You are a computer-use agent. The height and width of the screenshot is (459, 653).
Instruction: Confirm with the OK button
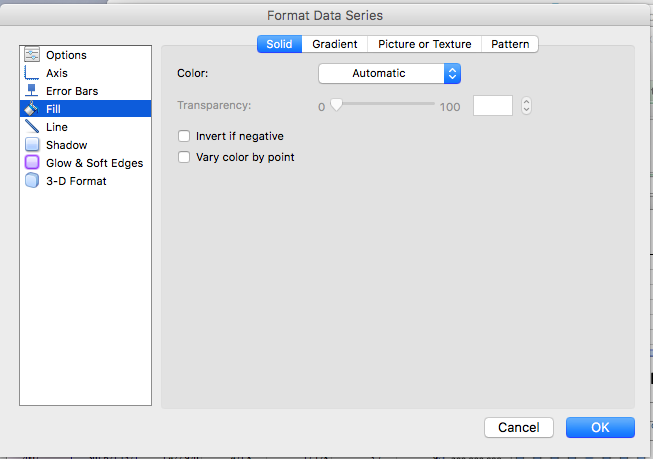point(599,427)
